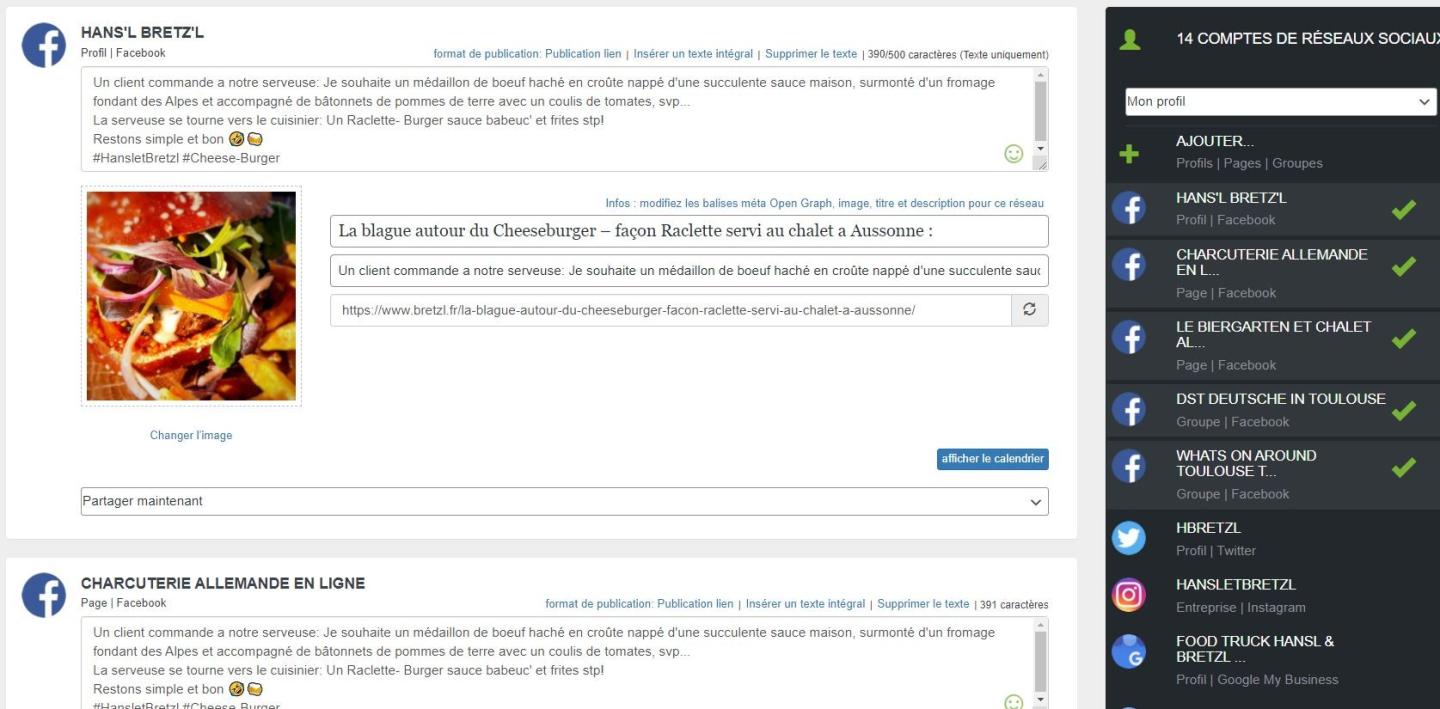This screenshot has width=1440, height=709.
Task: Click the Facebook icon beside the HANS'L BRETZ'L post header
Action: [x=44, y=45]
